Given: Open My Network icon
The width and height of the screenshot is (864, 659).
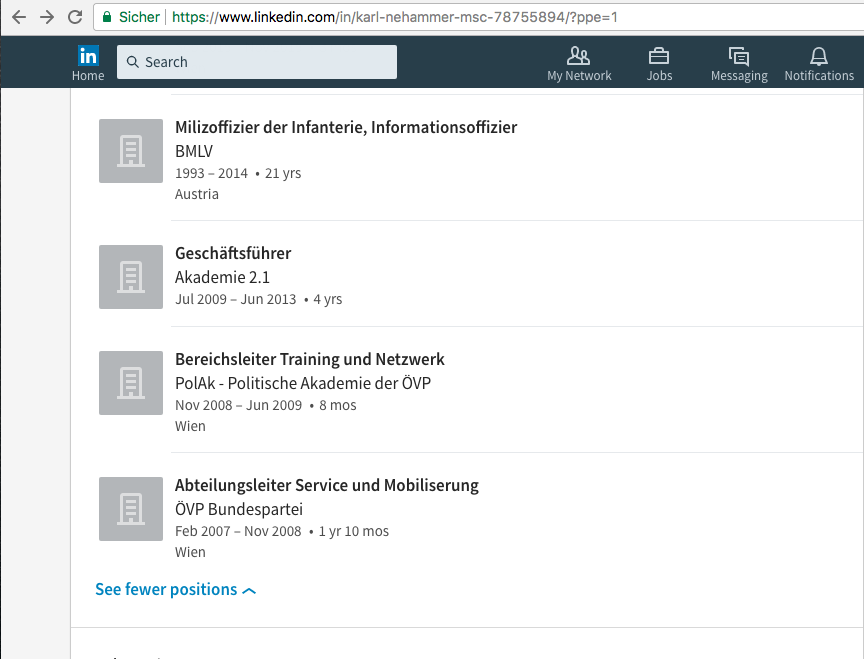Looking at the screenshot, I should [x=579, y=56].
